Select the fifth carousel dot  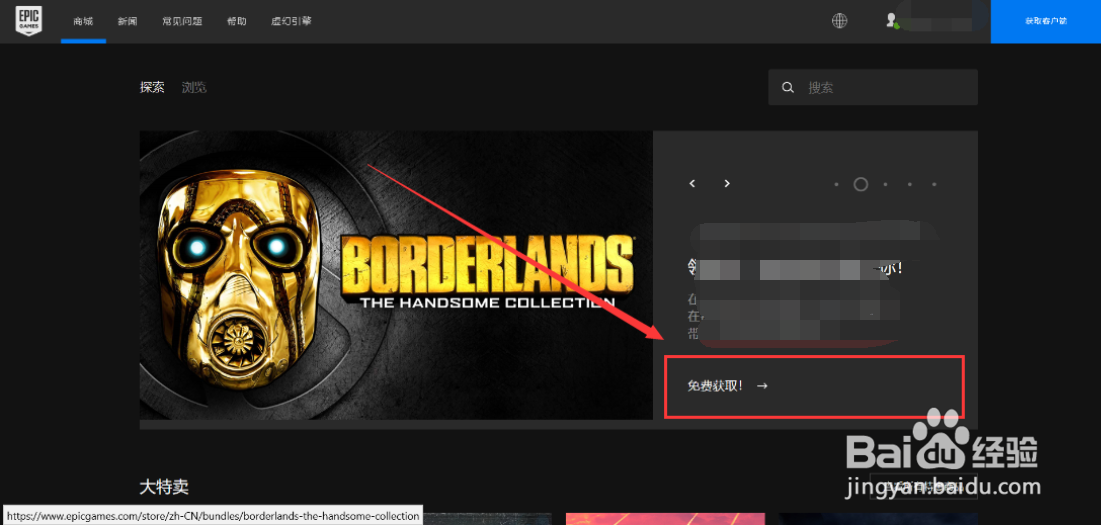(935, 185)
